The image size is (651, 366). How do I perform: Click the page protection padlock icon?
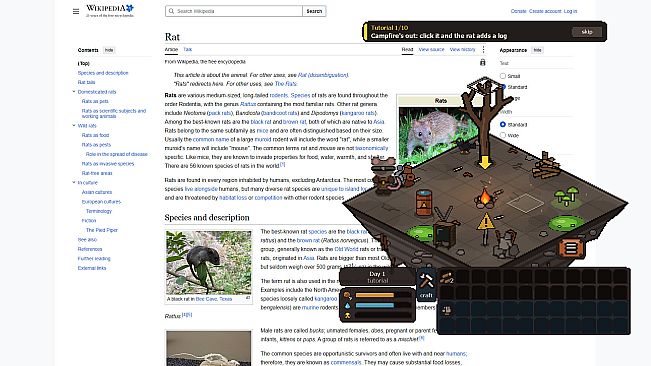point(482,63)
